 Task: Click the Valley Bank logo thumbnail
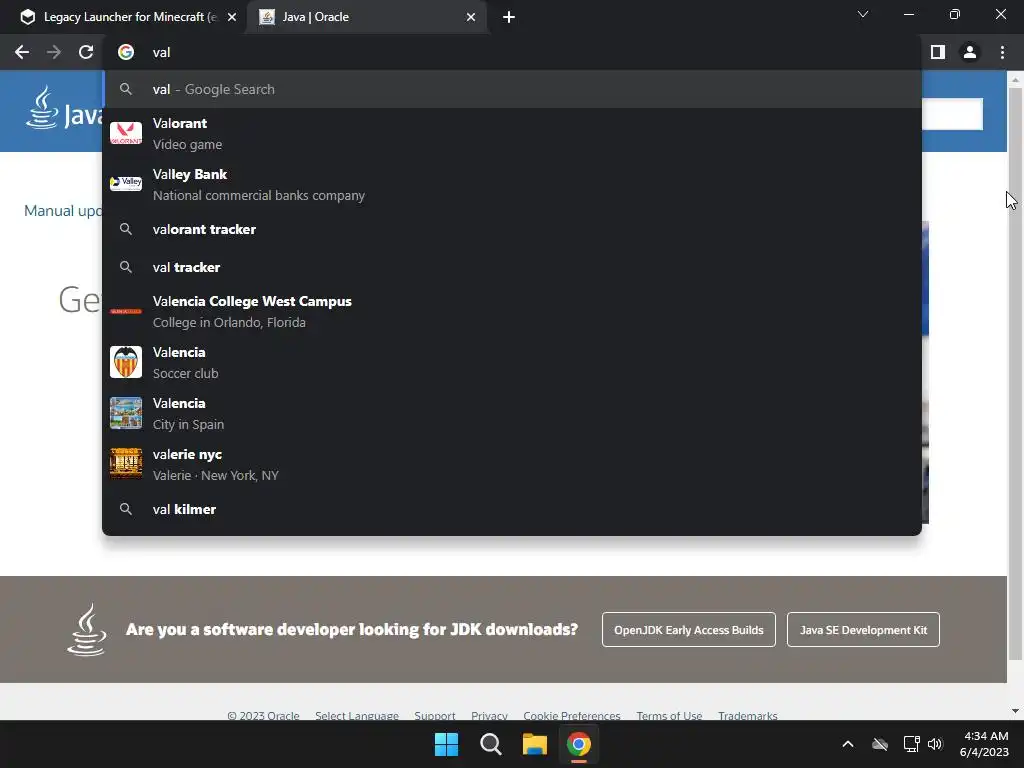click(x=126, y=184)
